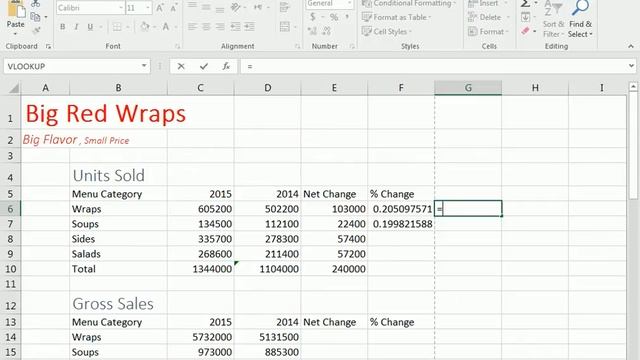The height and width of the screenshot is (360, 640).
Task: Open Conditional Formatting menu
Action: click(x=409, y=4)
